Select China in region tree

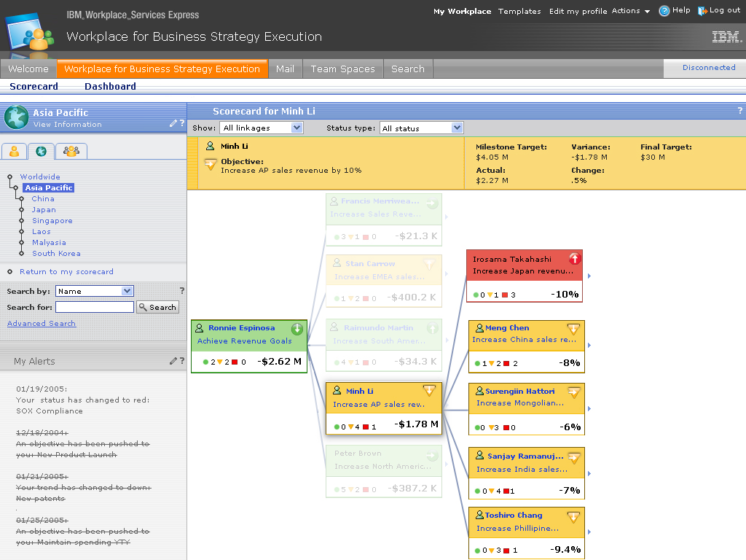[x=43, y=199]
